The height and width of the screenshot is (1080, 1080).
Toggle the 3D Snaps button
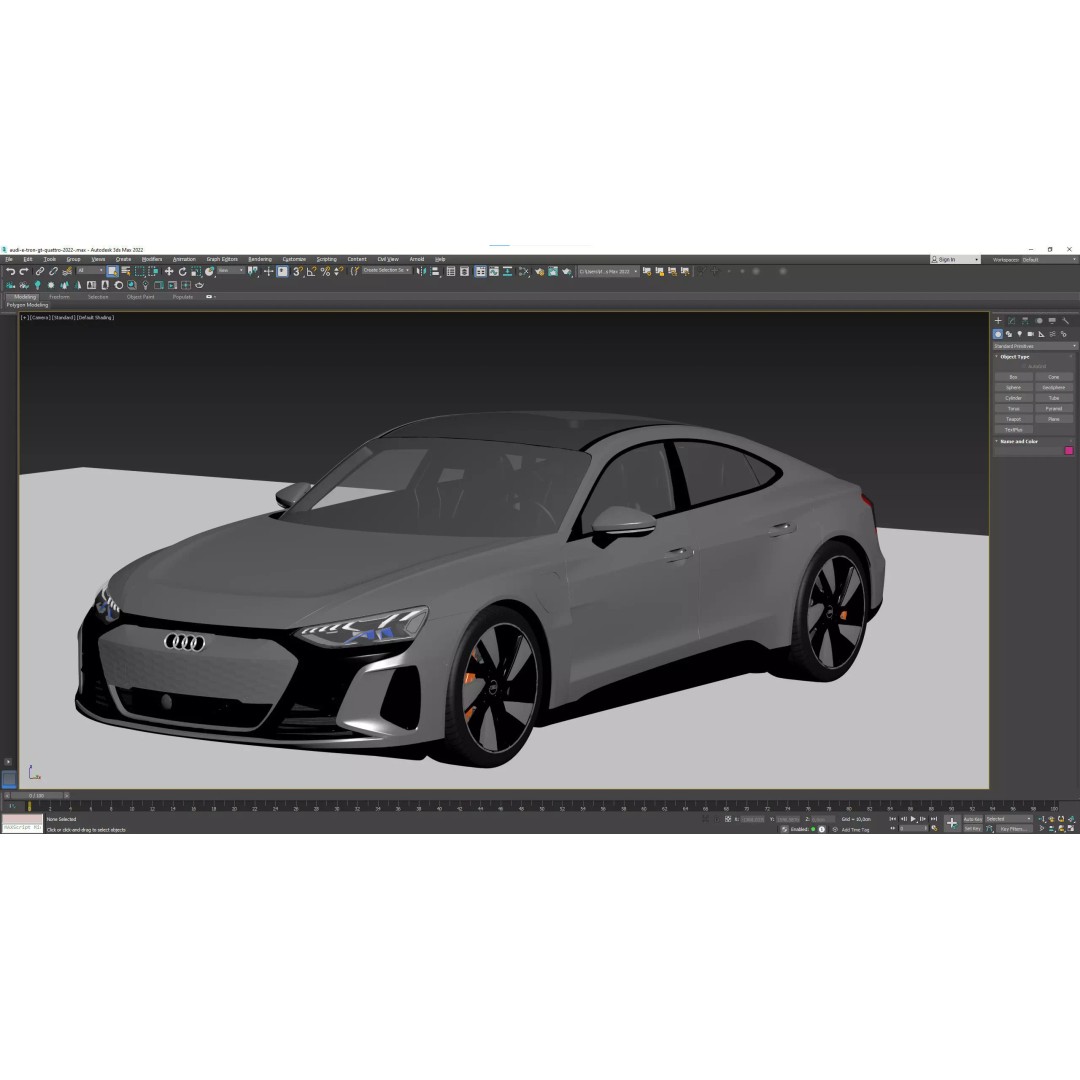tap(298, 271)
